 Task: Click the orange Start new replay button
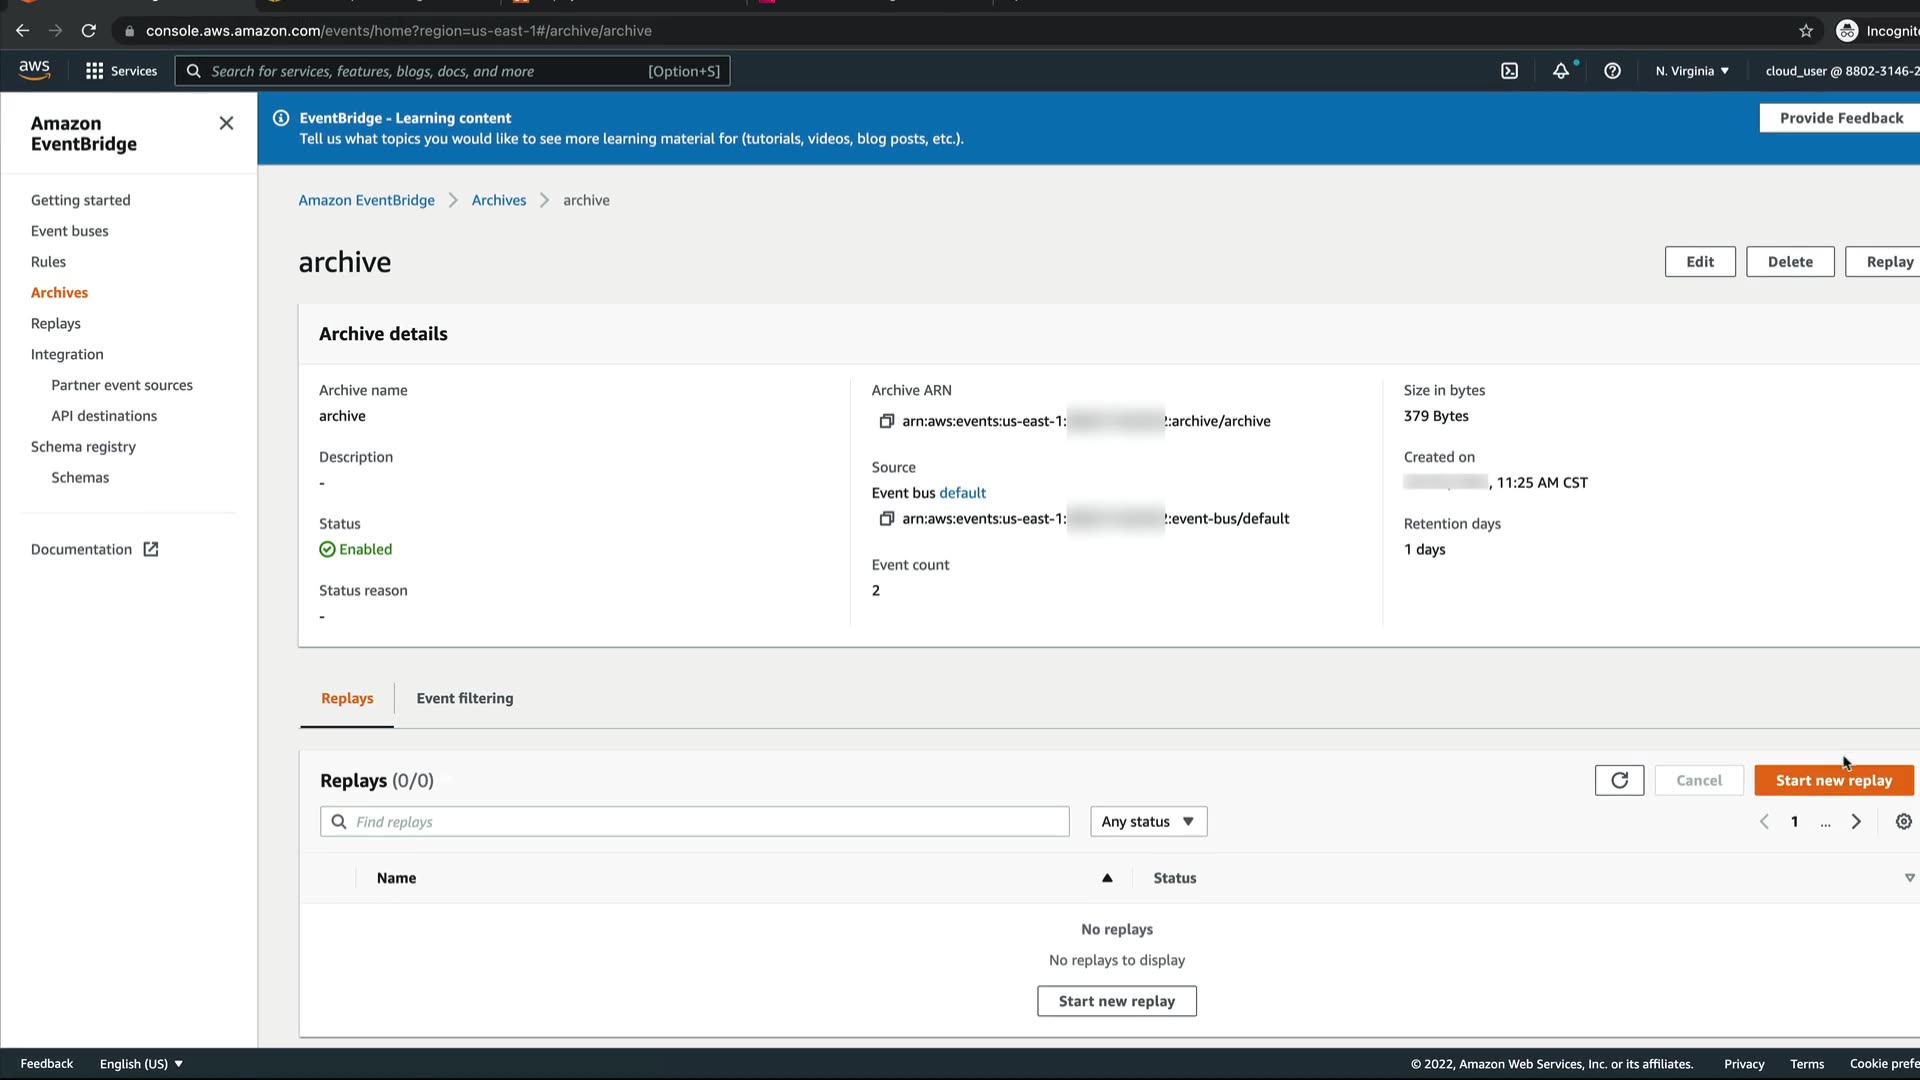click(1833, 780)
